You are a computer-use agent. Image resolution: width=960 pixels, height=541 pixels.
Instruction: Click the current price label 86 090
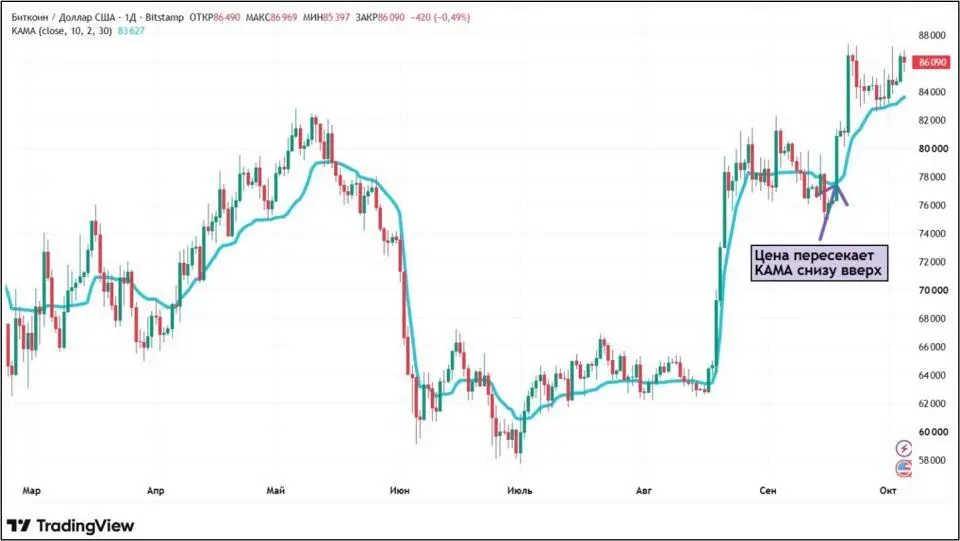tap(932, 62)
